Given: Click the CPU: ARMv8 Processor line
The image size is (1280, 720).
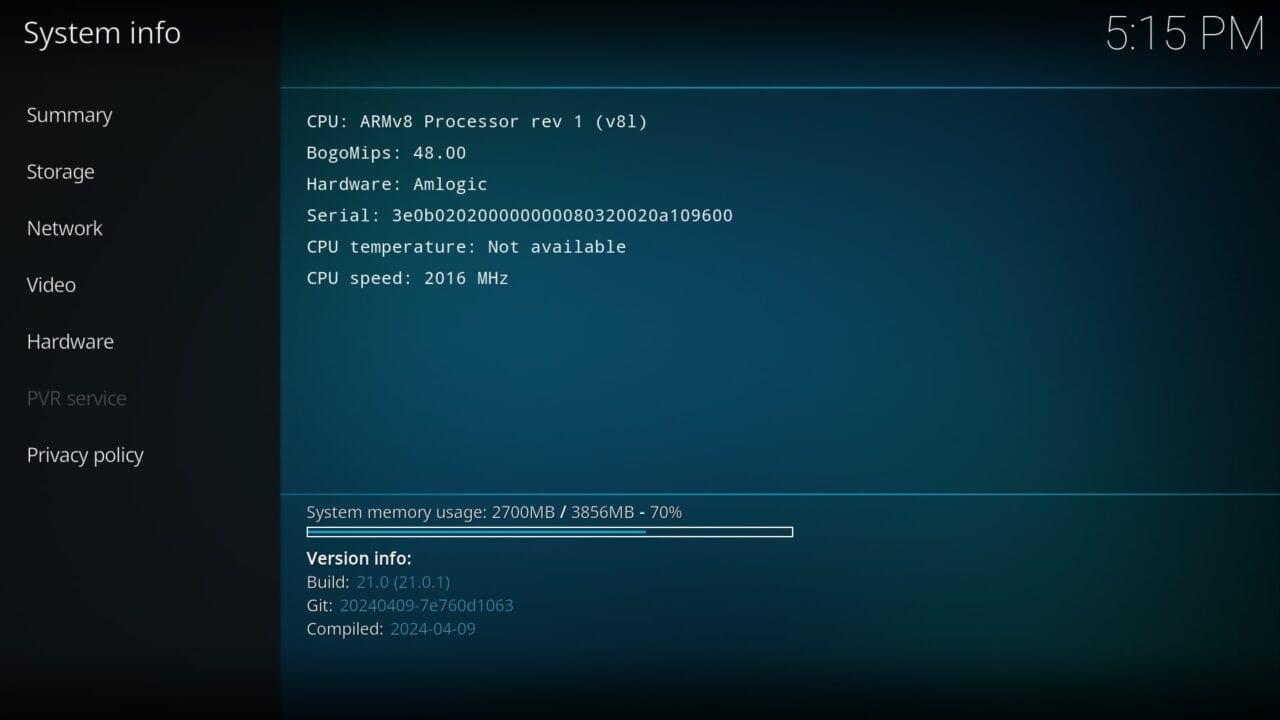Looking at the screenshot, I should tap(477, 122).
